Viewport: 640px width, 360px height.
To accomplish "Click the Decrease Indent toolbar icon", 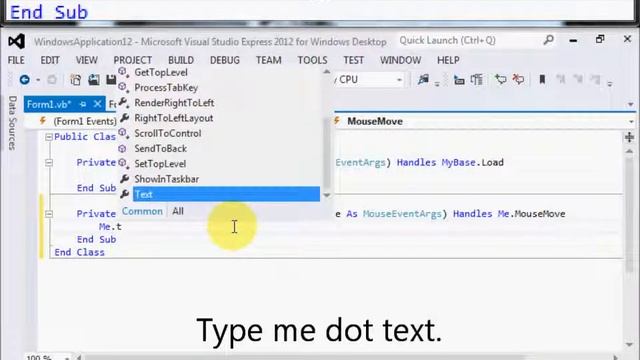I will 459,80.
